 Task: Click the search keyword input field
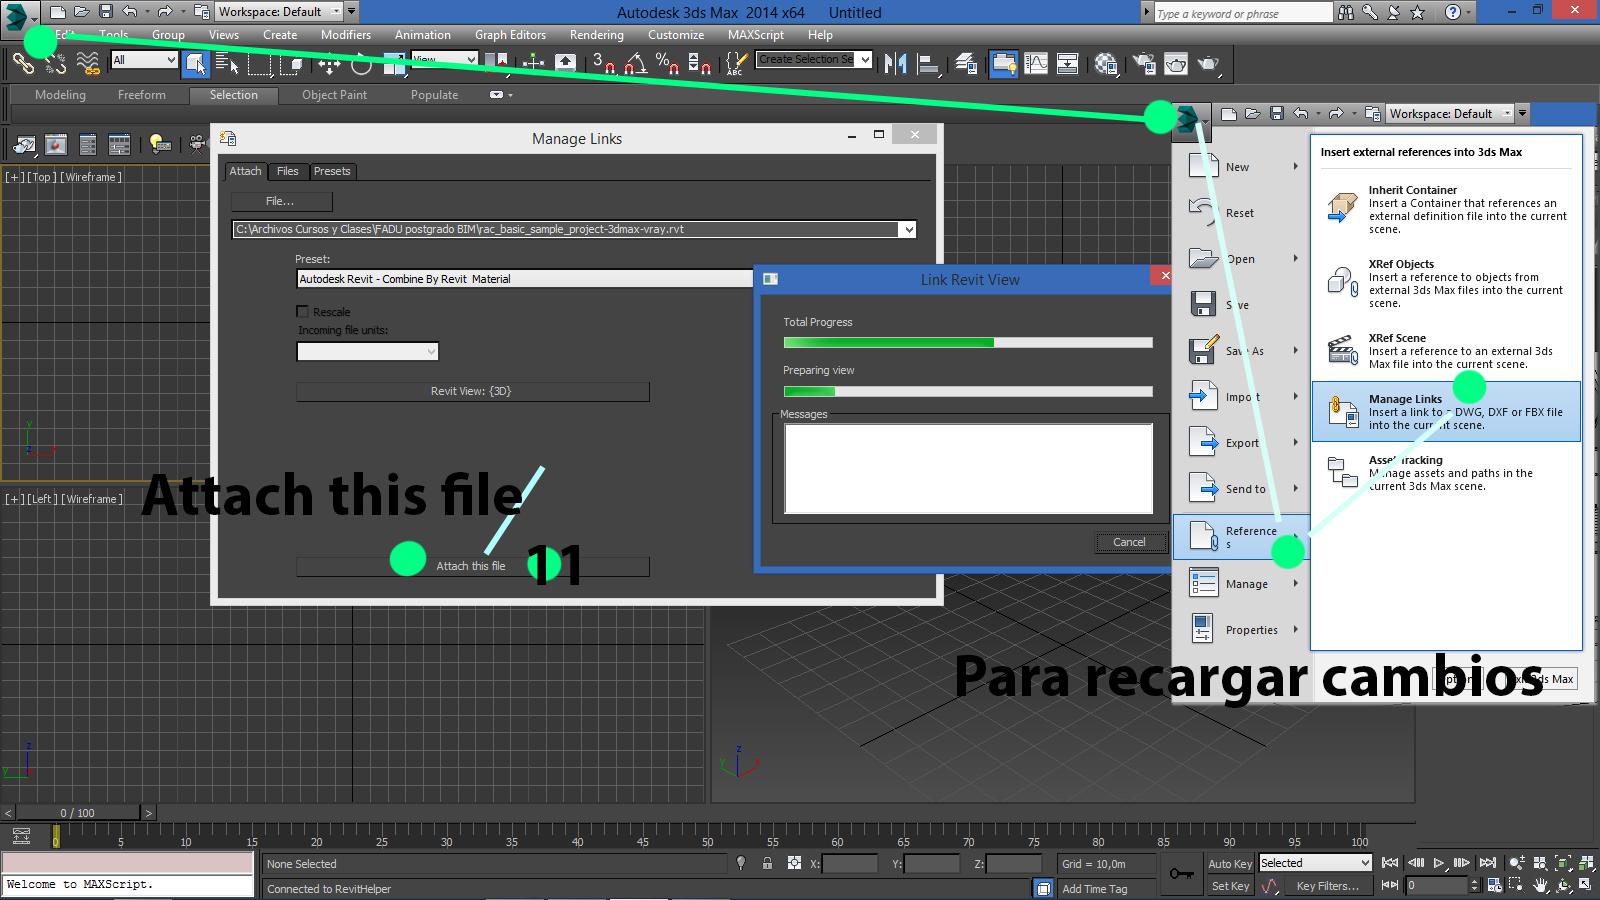pyautogui.click(x=1243, y=13)
